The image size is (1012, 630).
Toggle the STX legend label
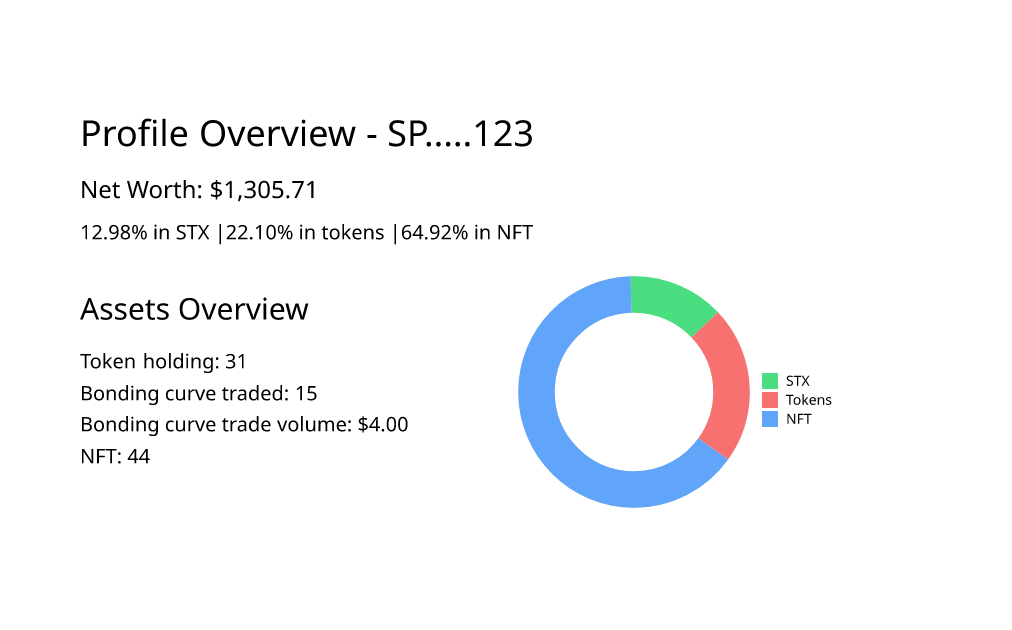tap(798, 381)
